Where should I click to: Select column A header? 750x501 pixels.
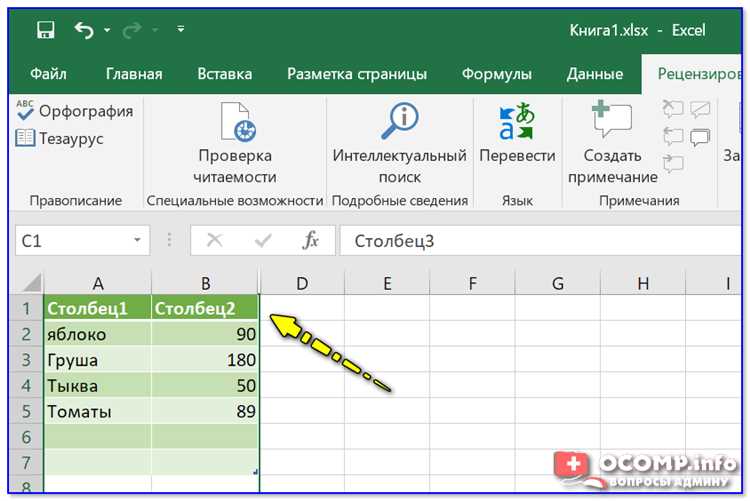(98, 283)
